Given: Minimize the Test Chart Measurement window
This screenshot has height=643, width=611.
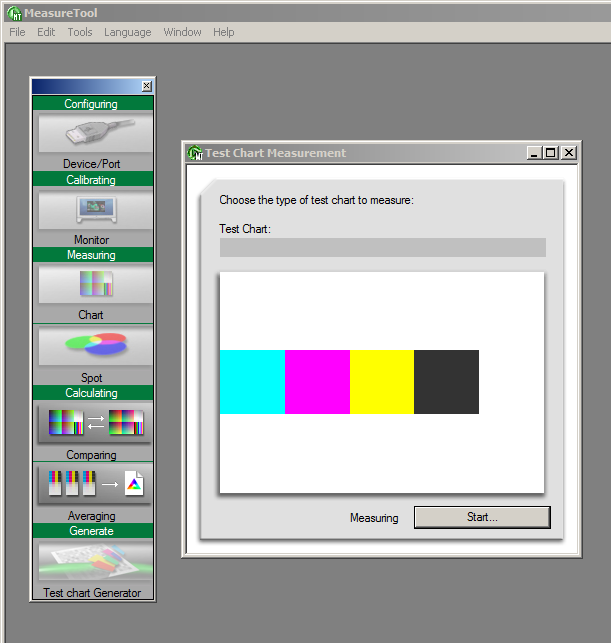Looking at the screenshot, I should pos(534,153).
